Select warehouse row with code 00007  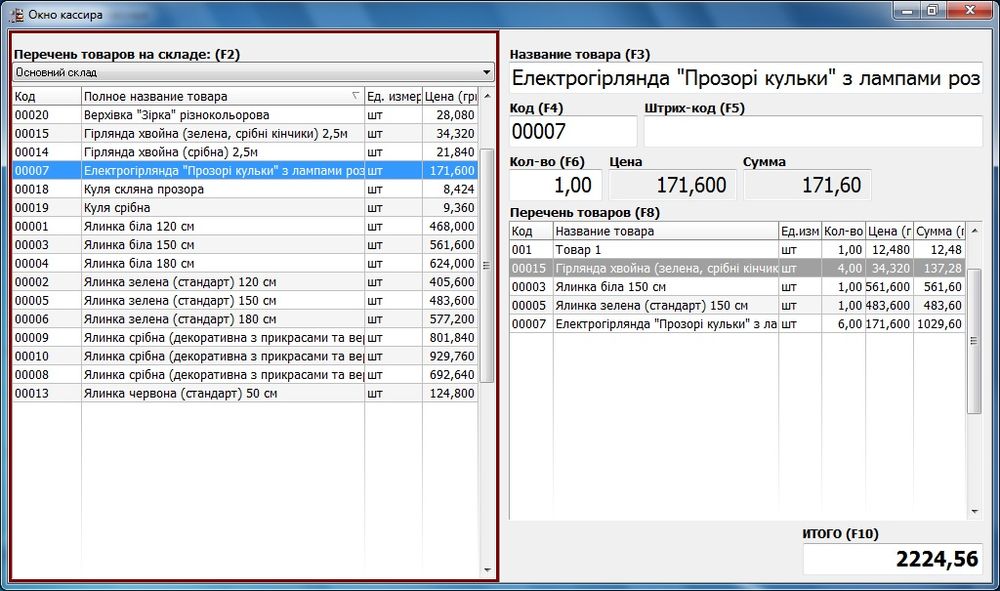[x=245, y=170]
